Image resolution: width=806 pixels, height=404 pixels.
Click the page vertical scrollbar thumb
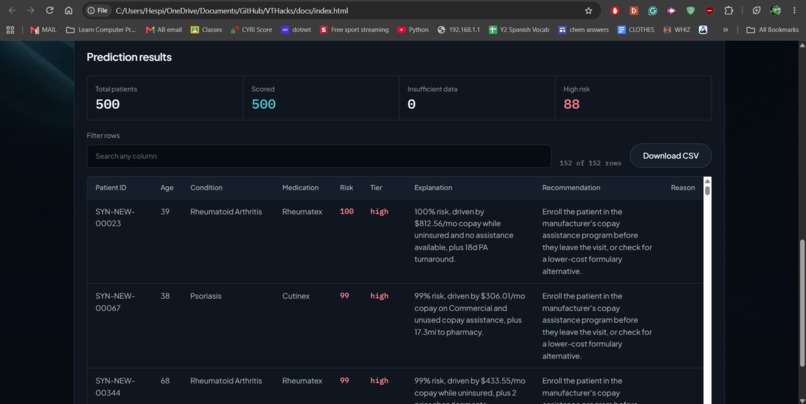point(802,303)
